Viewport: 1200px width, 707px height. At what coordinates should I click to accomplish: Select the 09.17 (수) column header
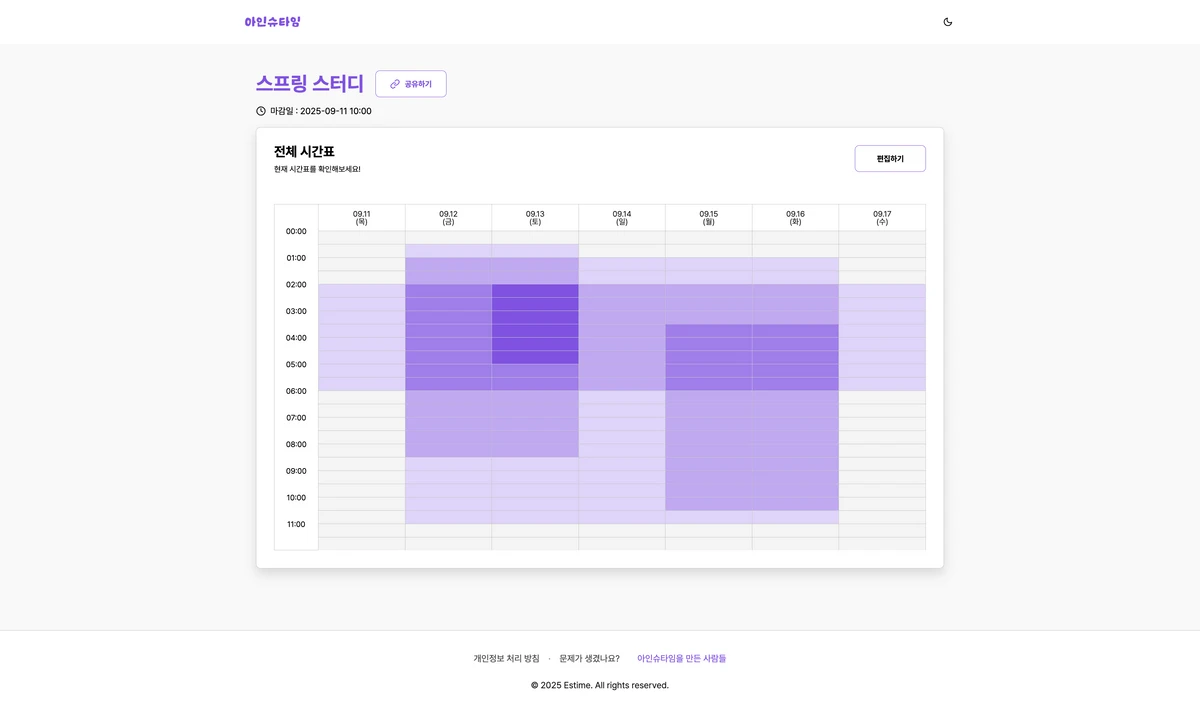point(882,218)
